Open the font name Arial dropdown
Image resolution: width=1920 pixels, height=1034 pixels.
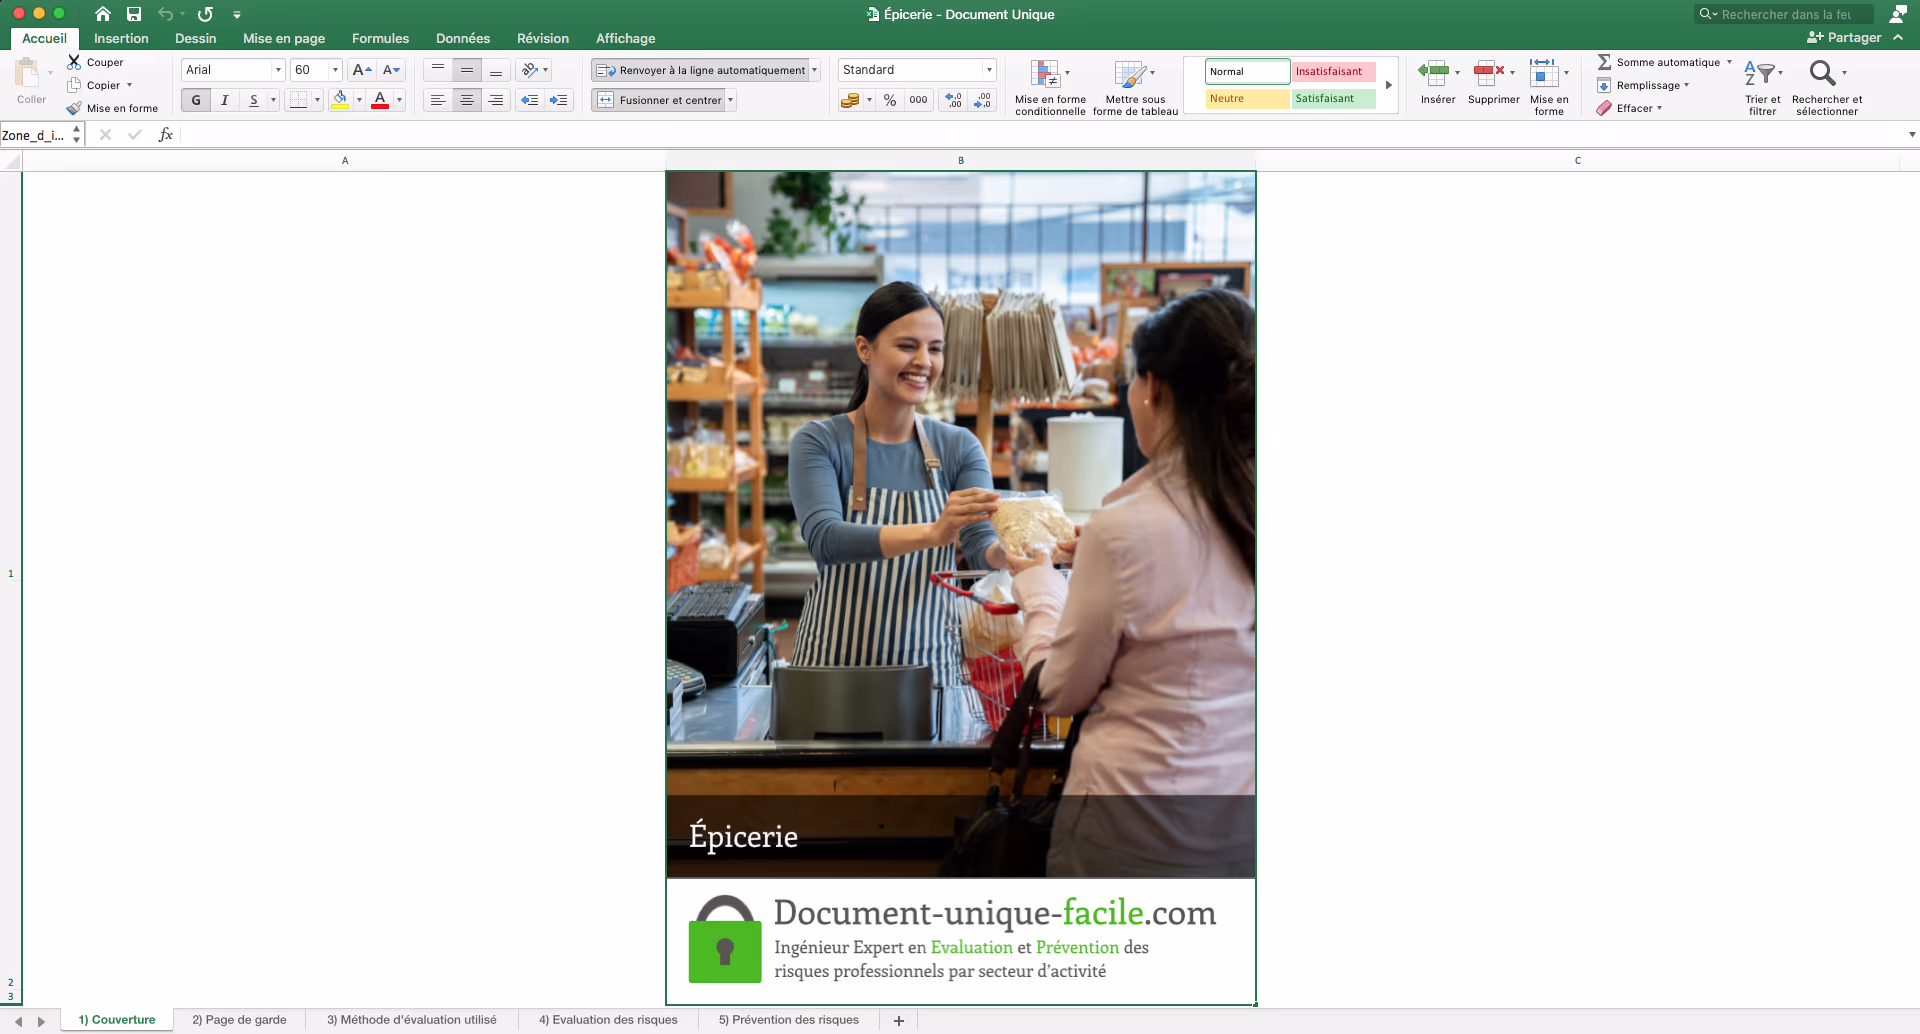click(x=278, y=70)
